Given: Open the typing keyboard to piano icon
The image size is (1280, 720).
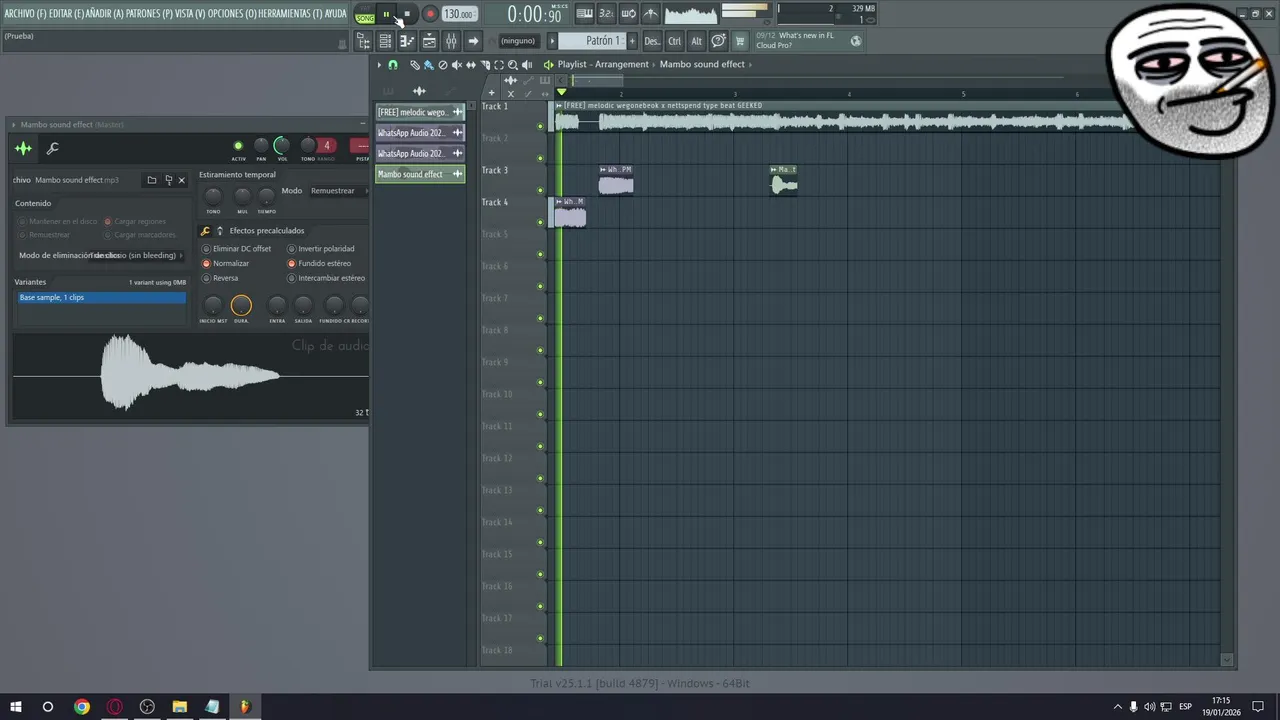Looking at the screenshot, I should pyautogui.click(x=584, y=14).
